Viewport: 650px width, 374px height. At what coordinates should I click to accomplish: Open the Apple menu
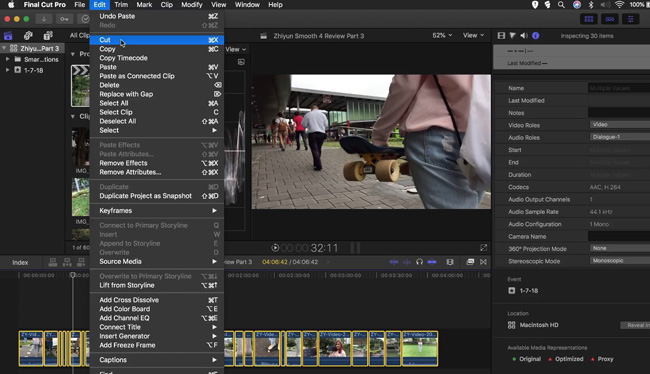[x=11, y=5]
